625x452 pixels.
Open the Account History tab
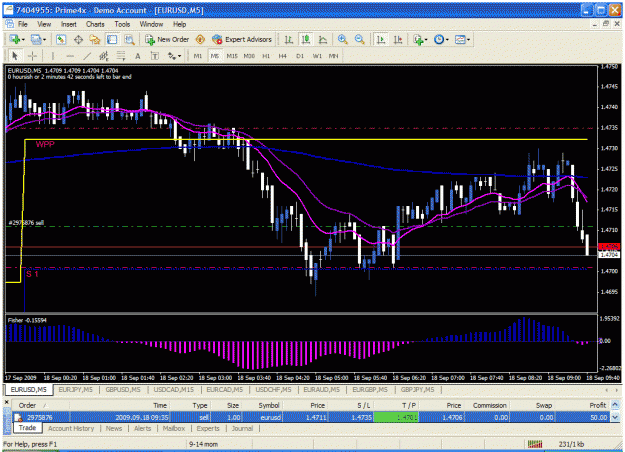(71, 428)
